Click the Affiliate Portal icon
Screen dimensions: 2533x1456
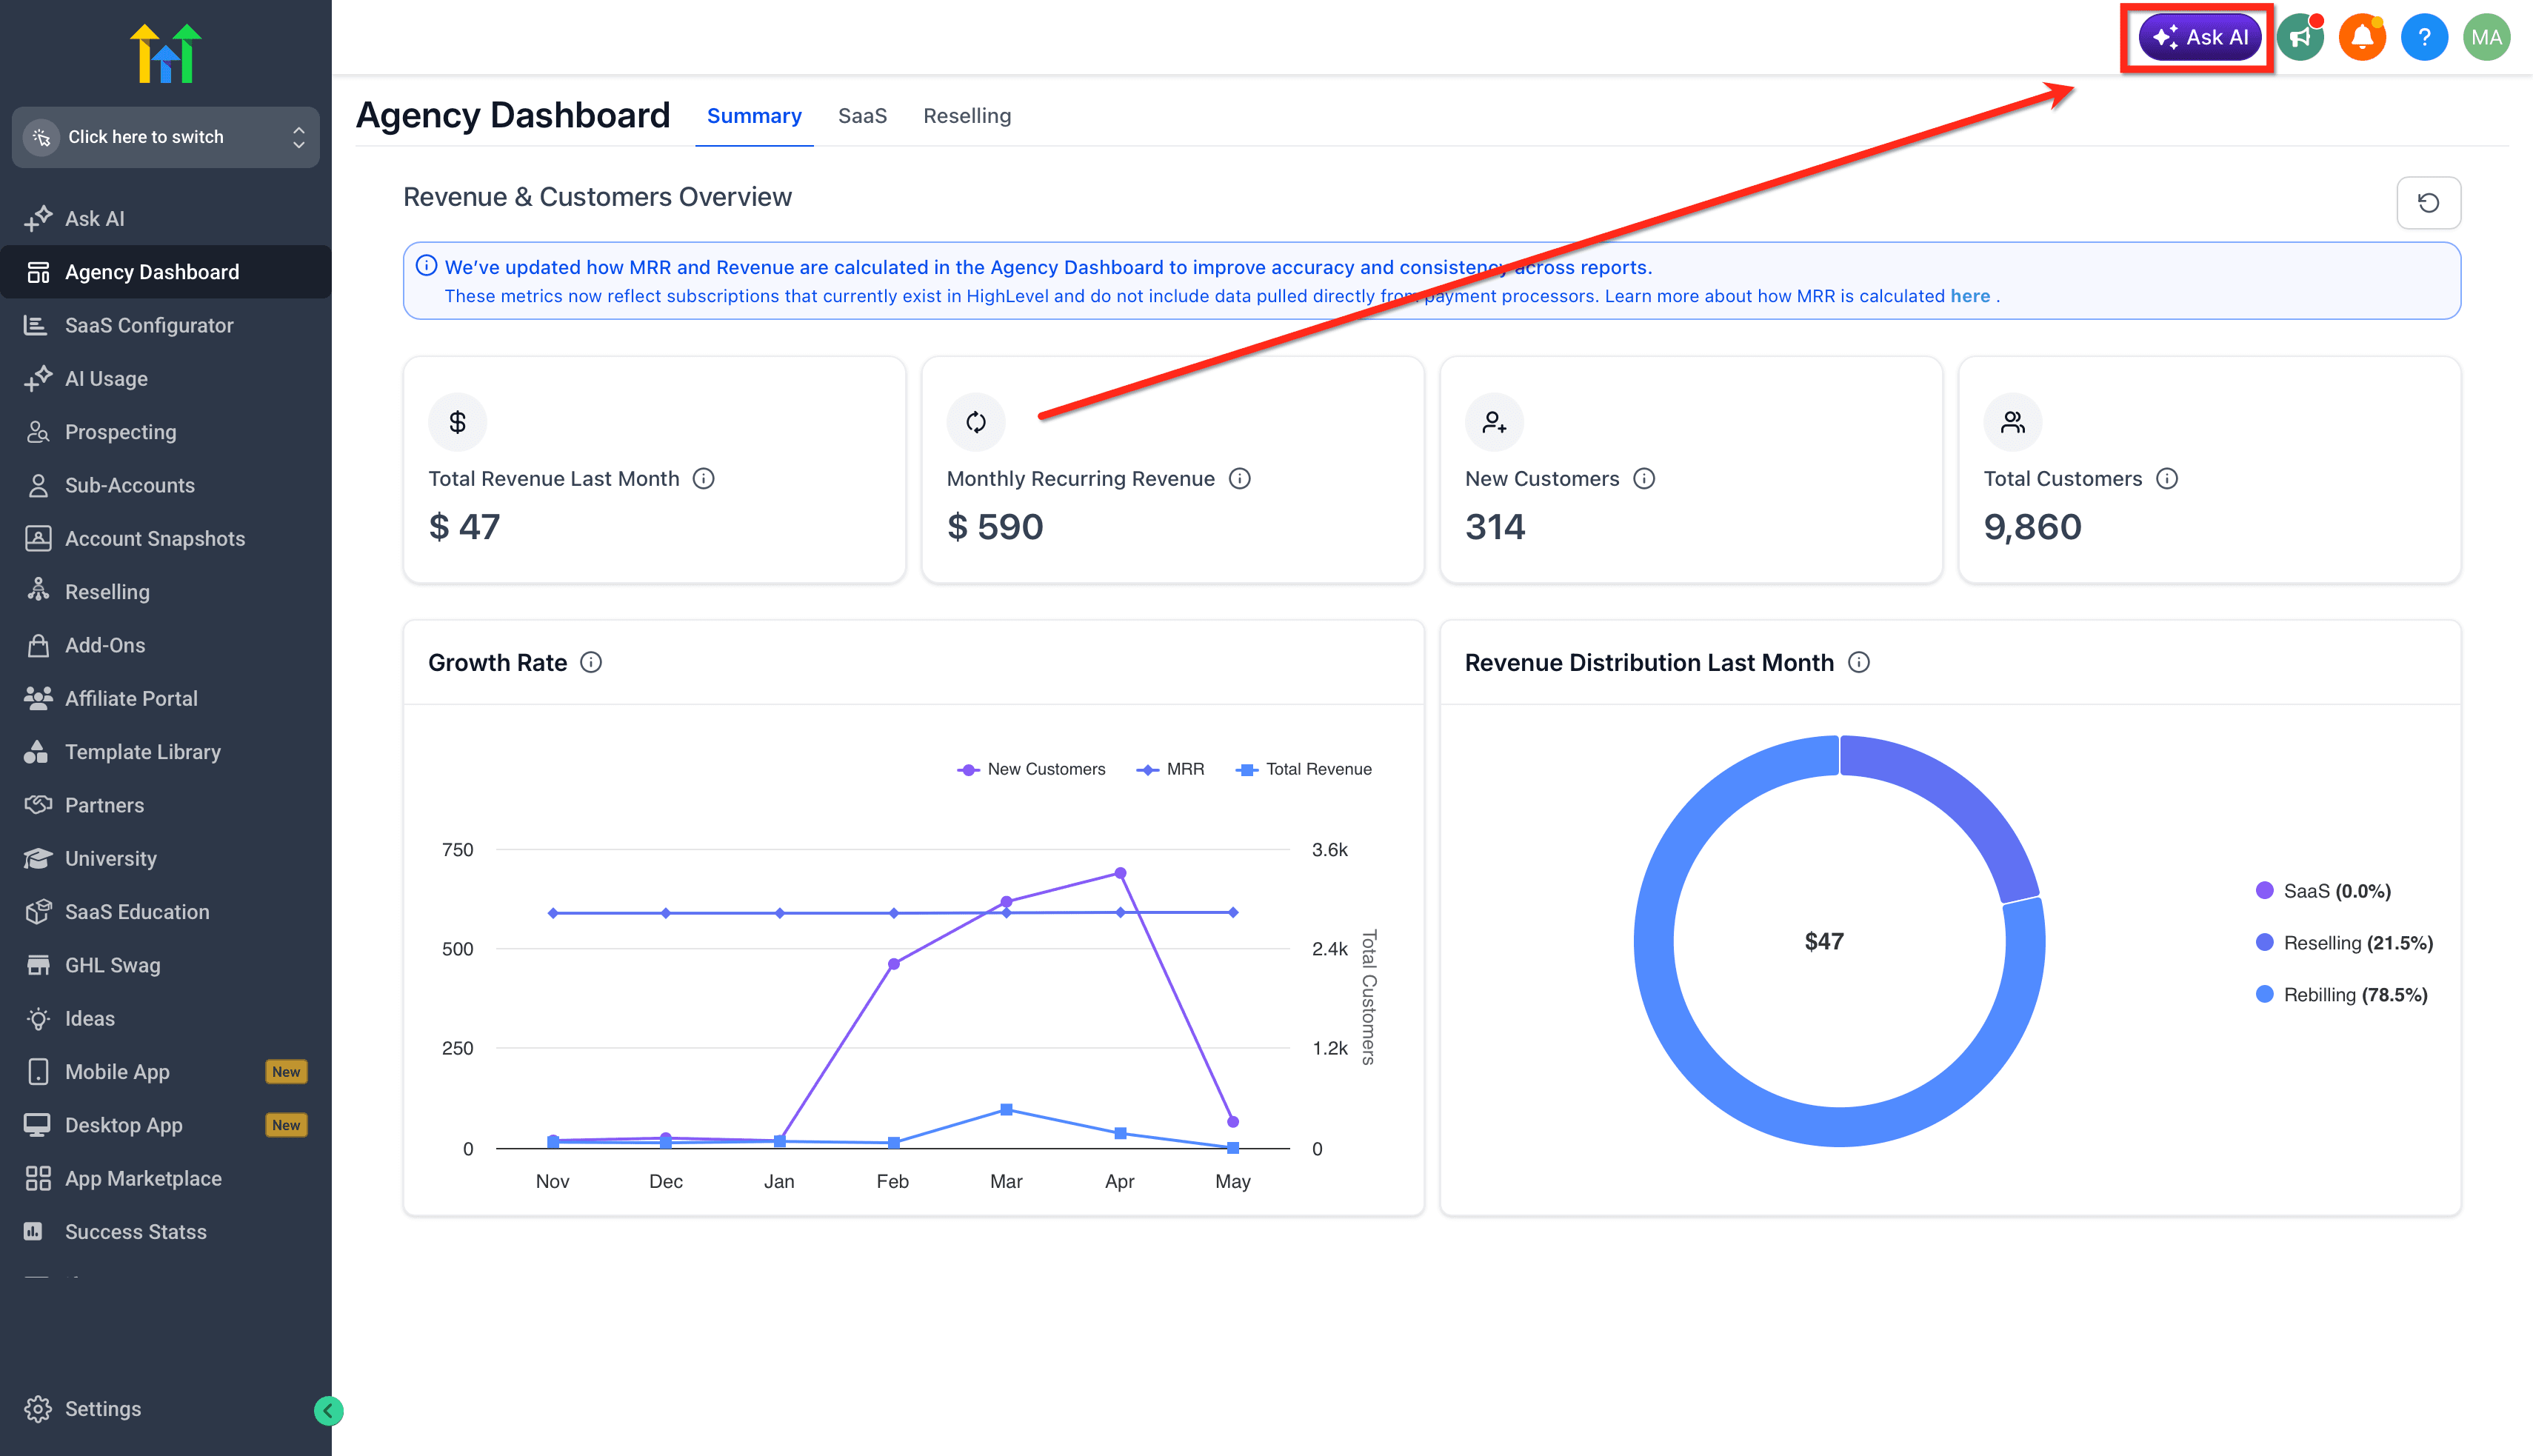[38, 698]
